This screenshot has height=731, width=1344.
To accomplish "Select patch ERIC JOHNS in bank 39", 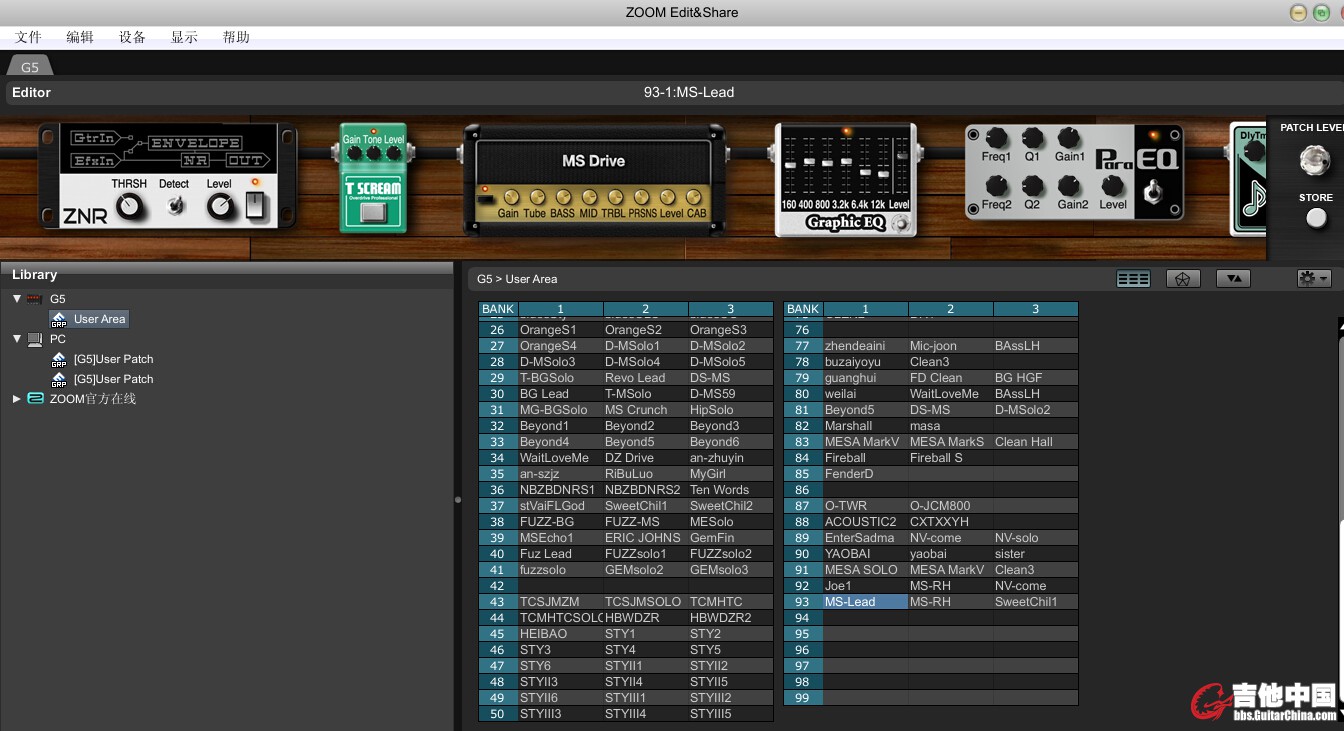I will (645, 537).
